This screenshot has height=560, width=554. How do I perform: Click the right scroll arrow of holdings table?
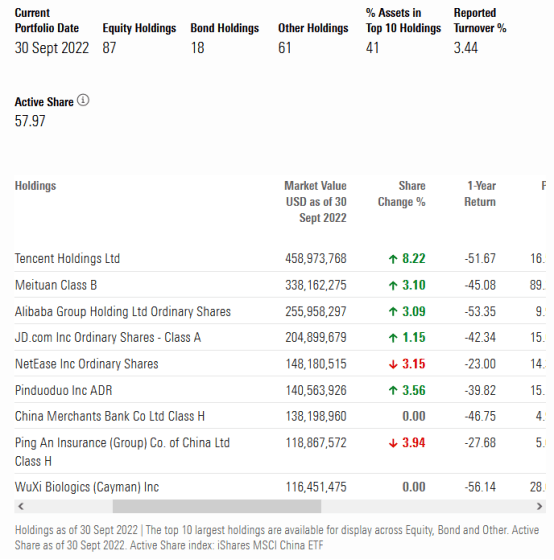(539, 506)
